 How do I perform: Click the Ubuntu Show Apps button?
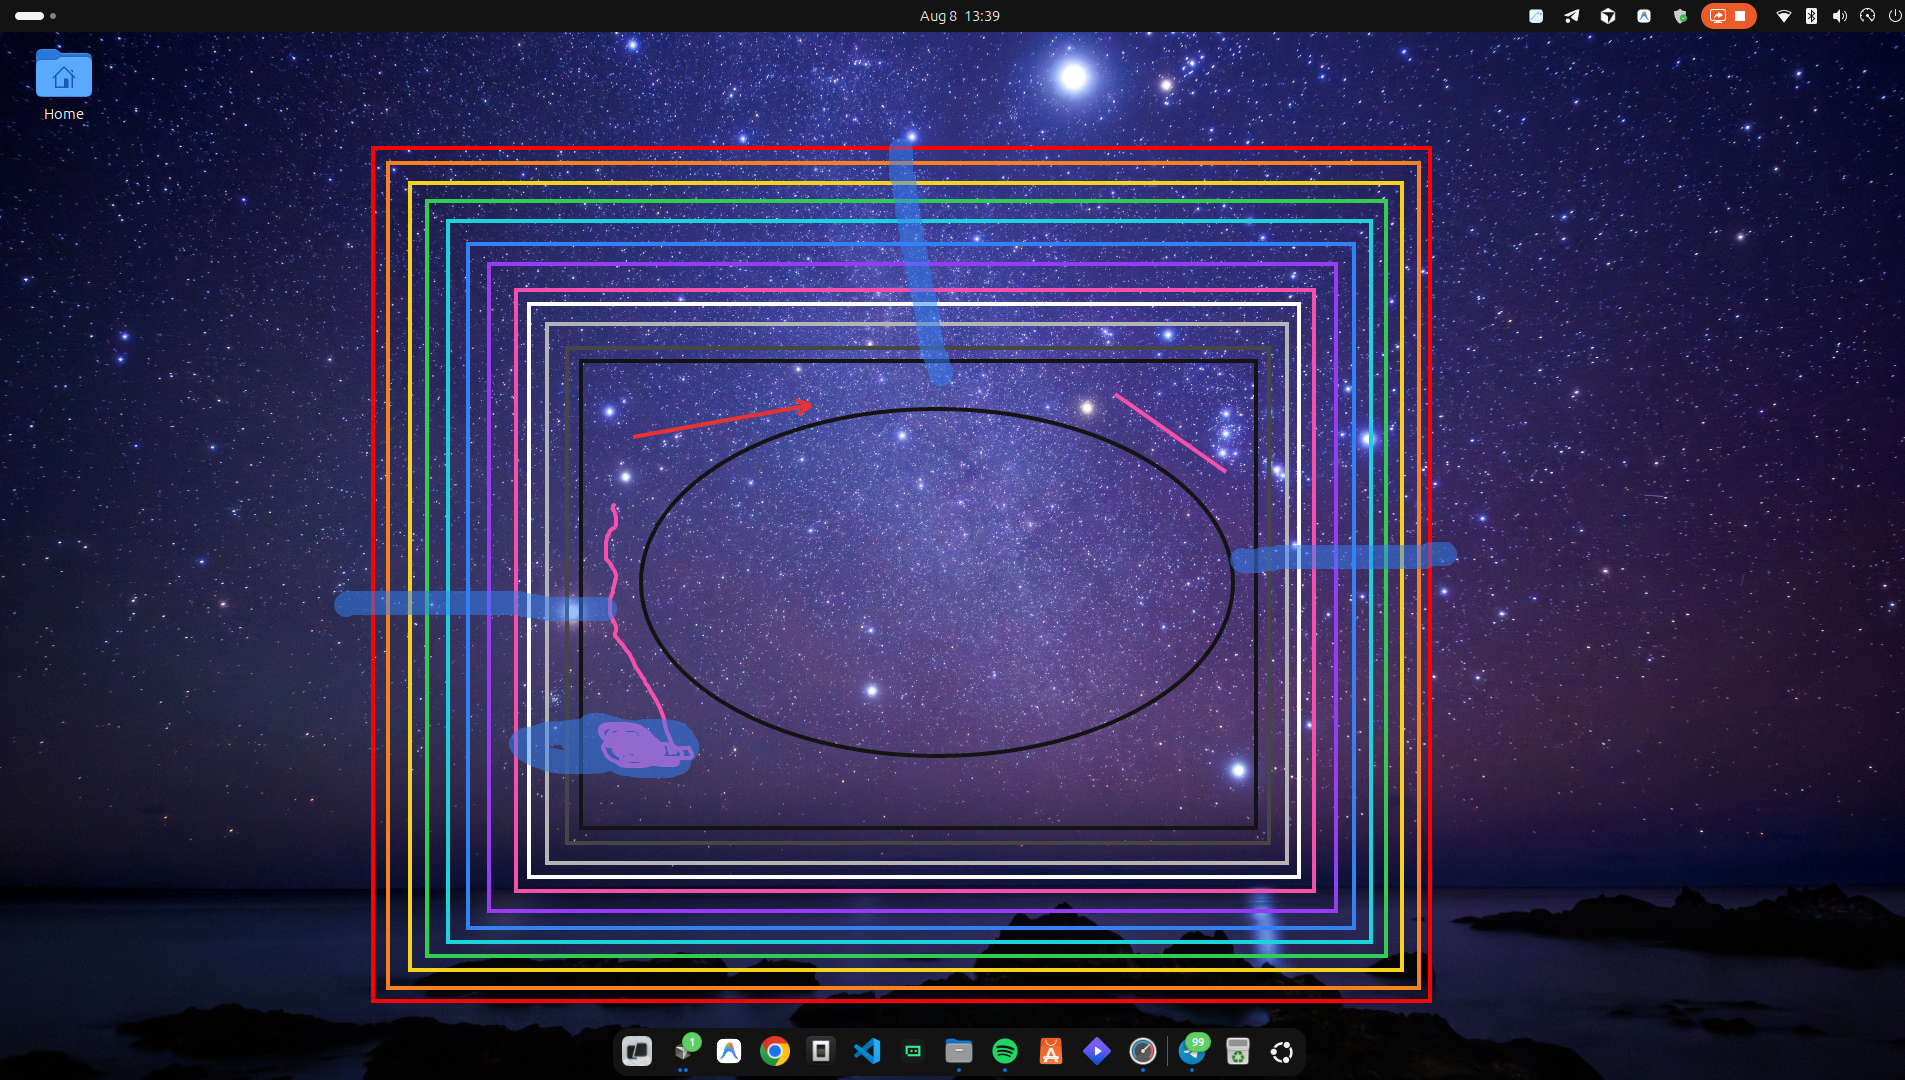[x=1282, y=1051]
